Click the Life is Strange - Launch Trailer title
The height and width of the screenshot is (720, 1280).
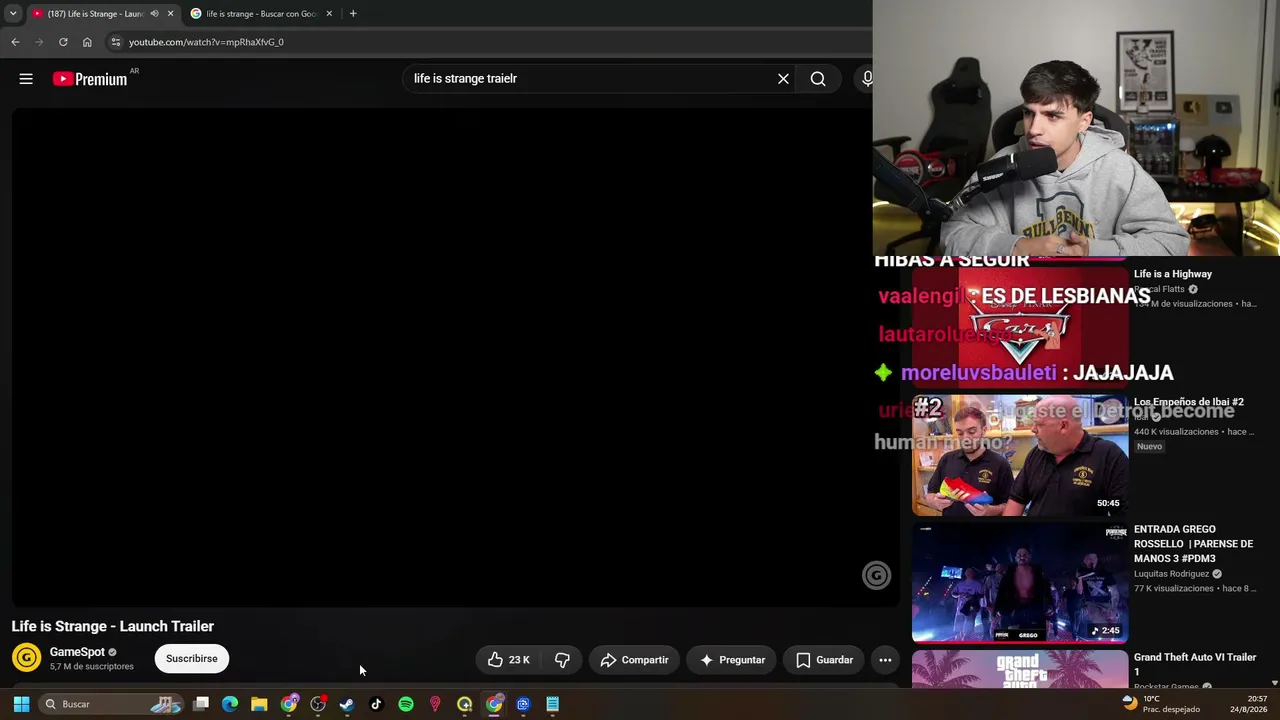point(113,626)
